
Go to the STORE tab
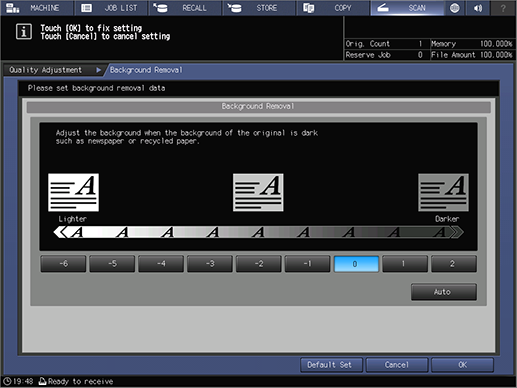click(x=259, y=8)
